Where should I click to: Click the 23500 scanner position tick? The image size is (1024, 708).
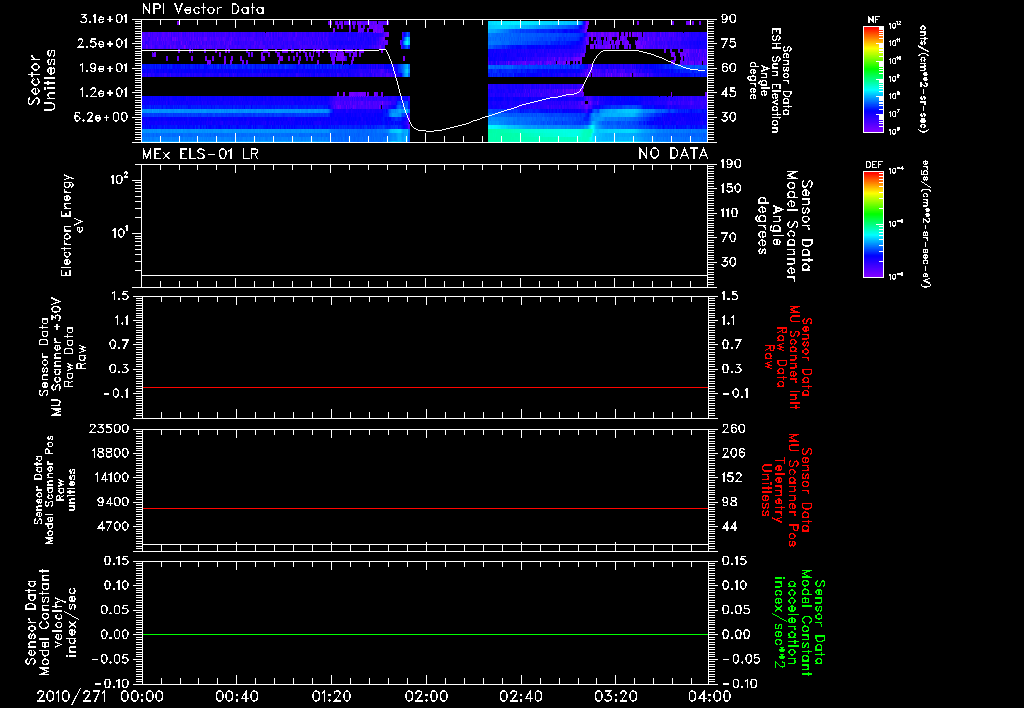click(109, 429)
